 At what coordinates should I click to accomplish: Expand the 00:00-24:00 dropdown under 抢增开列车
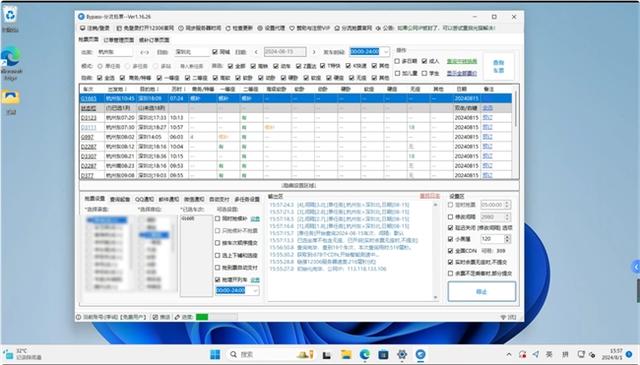[256, 290]
